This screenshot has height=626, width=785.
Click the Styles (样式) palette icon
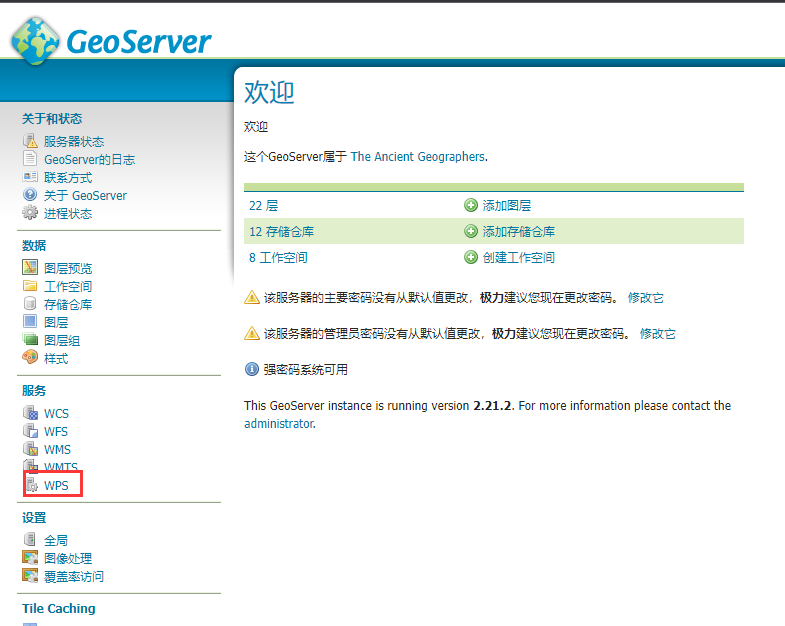coord(30,358)
